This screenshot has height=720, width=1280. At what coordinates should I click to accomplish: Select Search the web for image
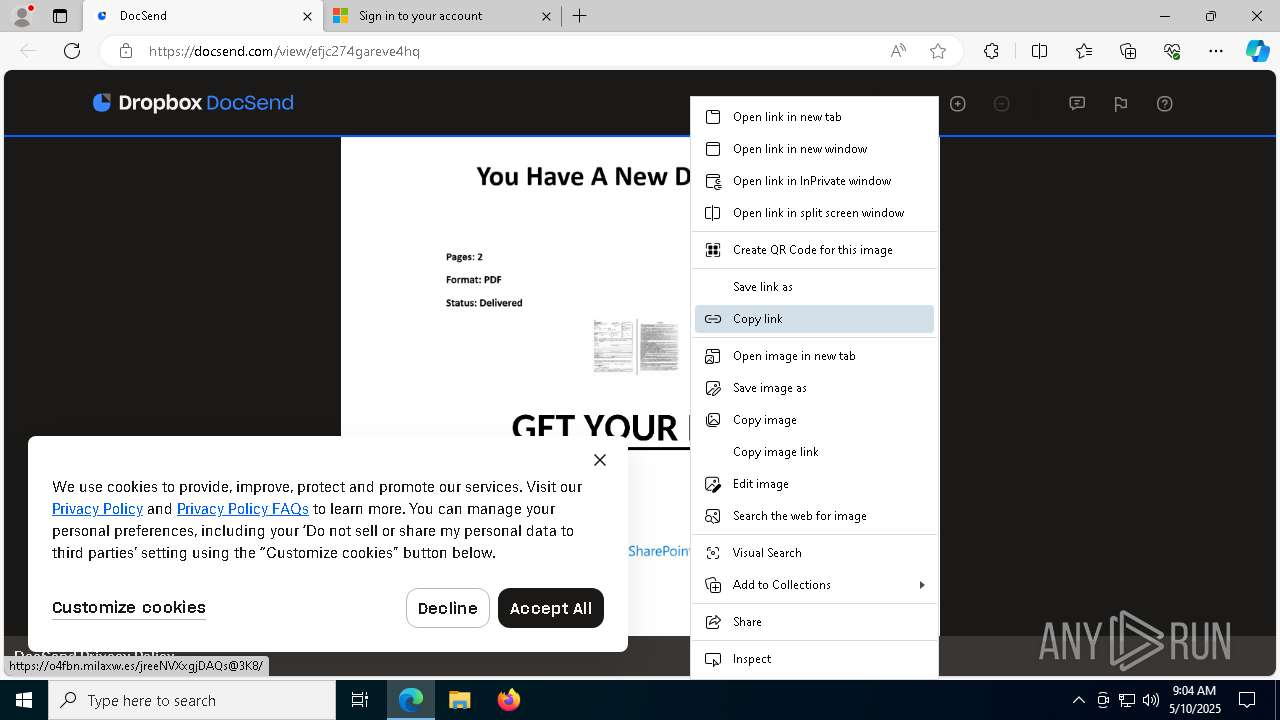tap(814, 516)
